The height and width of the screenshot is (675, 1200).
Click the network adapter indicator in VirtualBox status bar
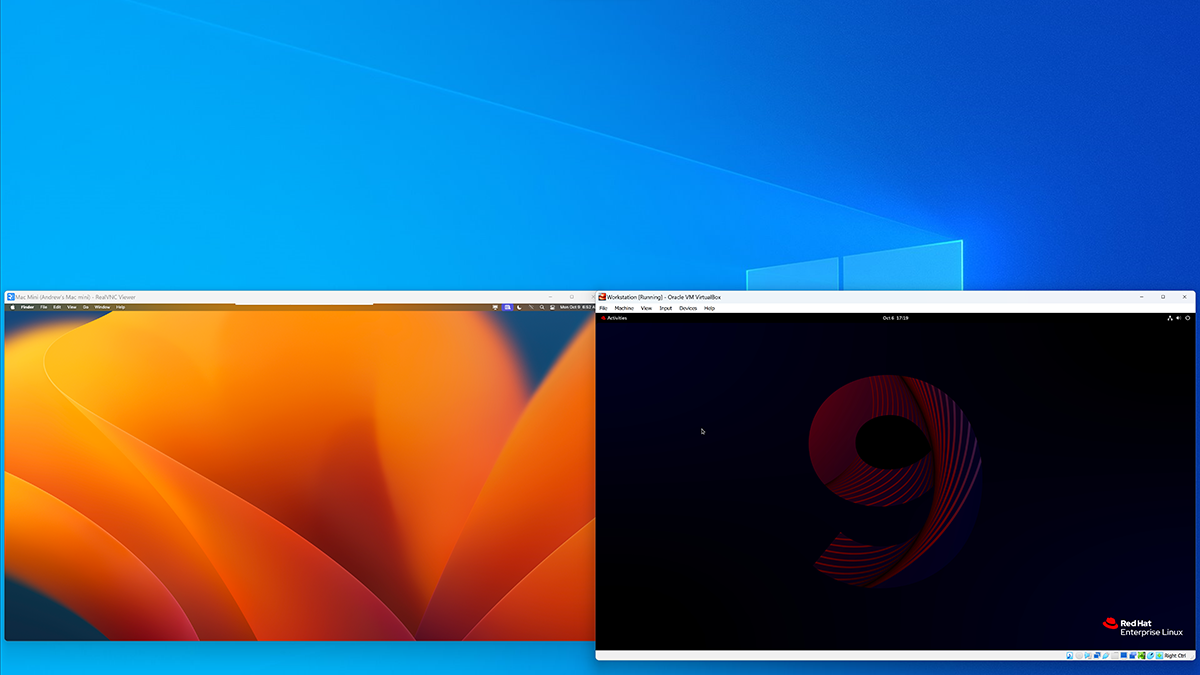click(x=1097, y=656)
